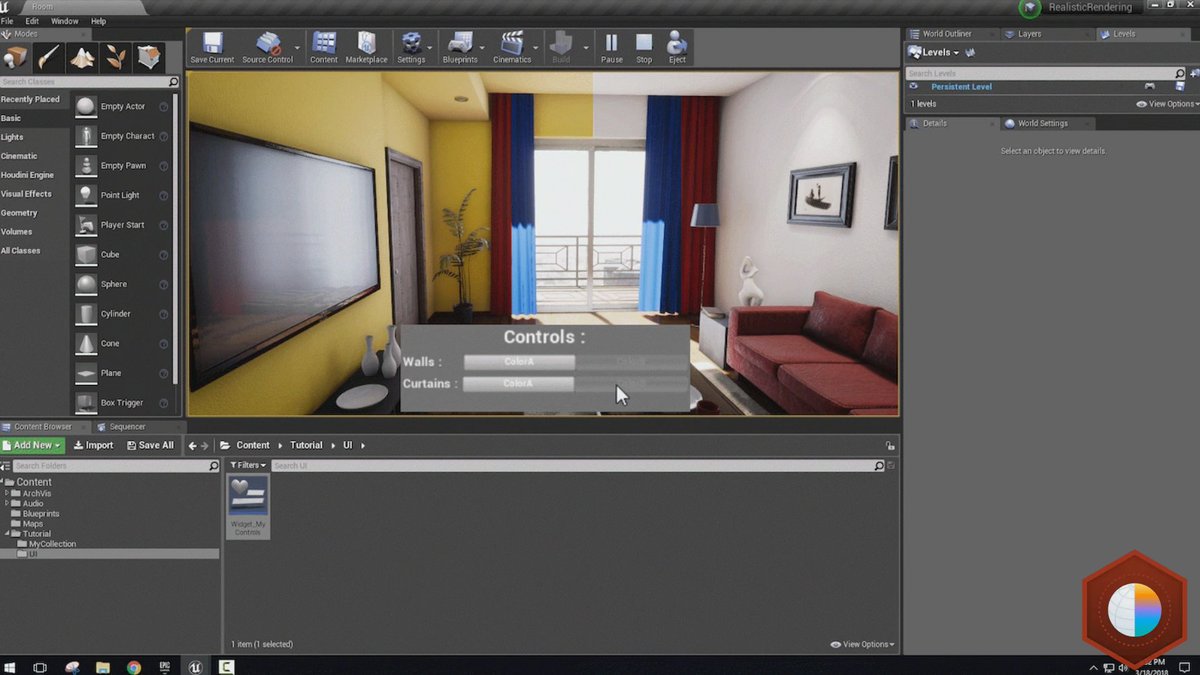The width and height of the screenshot is (1200, 675).
Task: Select the Box Trigger icon
Action: (x=86, y=403)
